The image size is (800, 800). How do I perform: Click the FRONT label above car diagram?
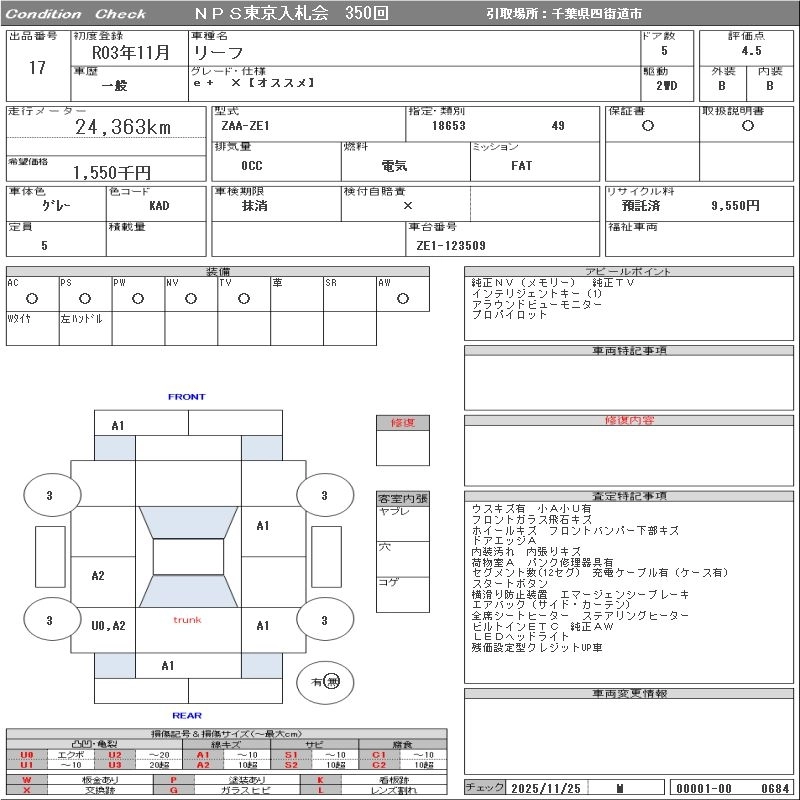click(187, 396)
